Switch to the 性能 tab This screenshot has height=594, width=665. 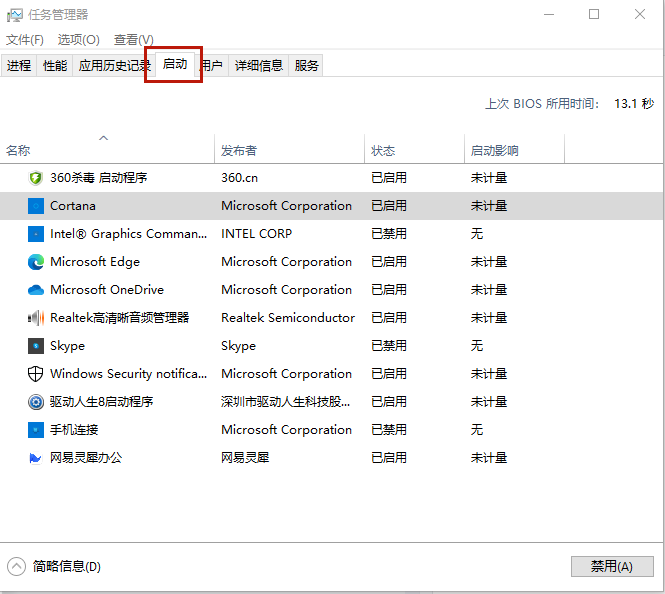55,65
